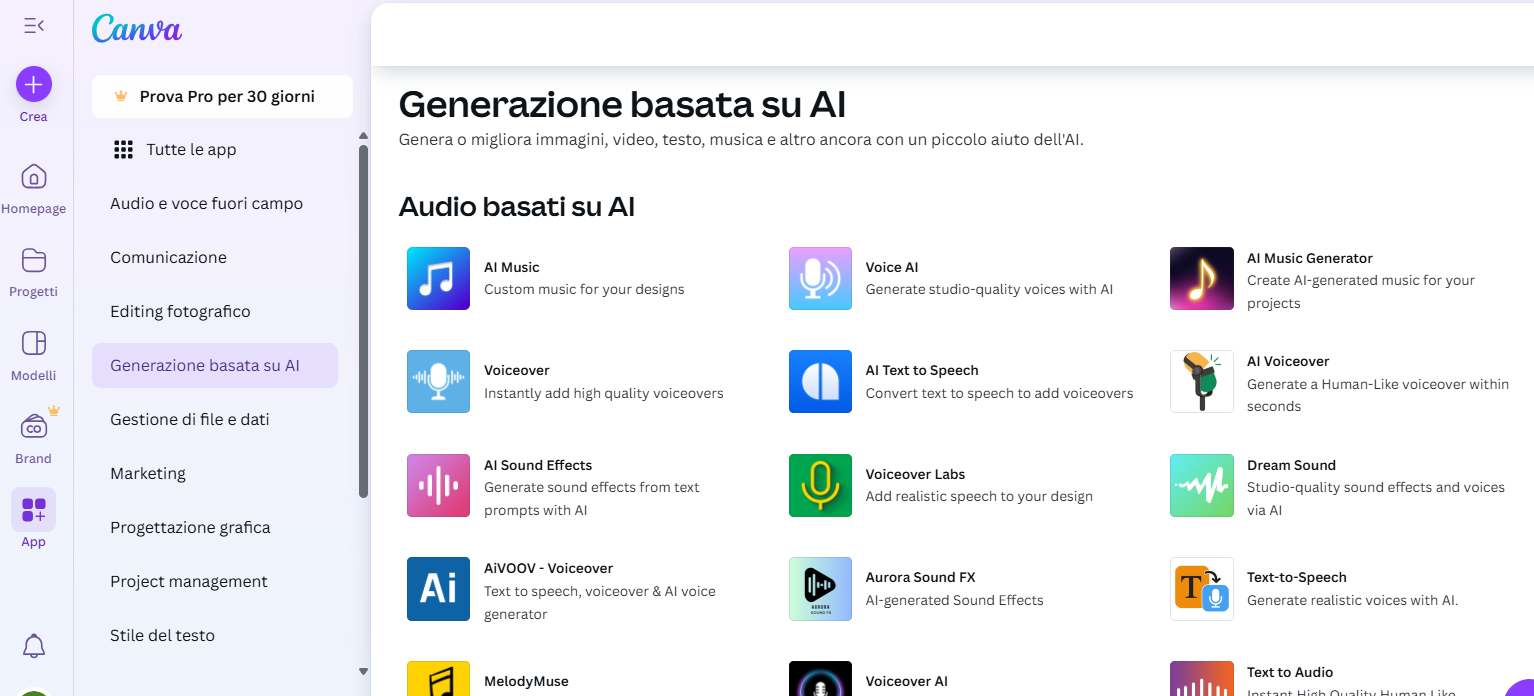Select the Progettazione grafica category

(215, 528)
